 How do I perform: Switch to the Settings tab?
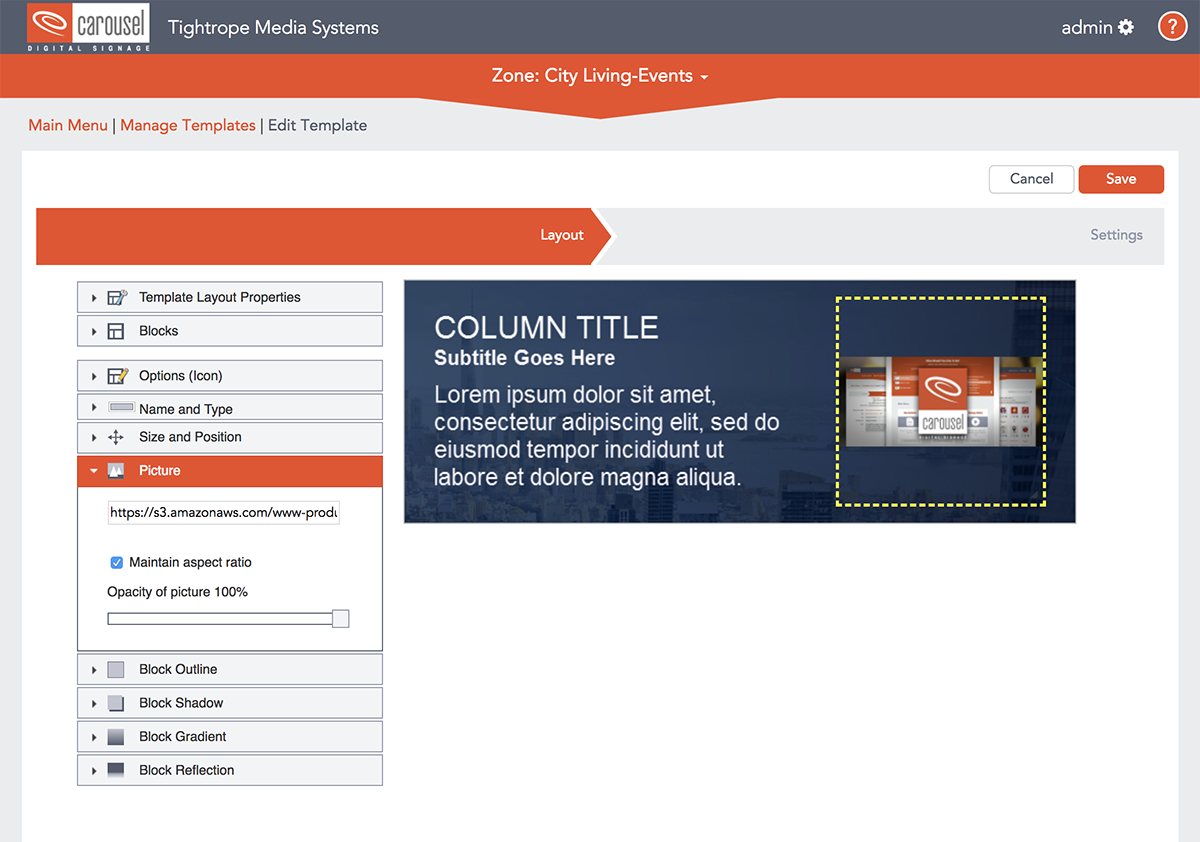click(x=1116, y=235)
